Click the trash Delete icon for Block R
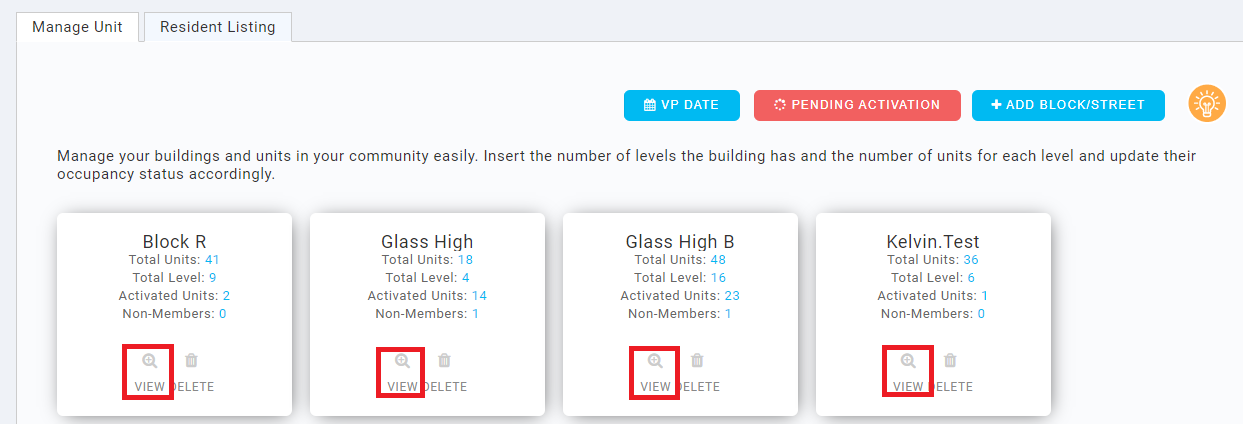The image size is (1243, 424). click(191, 361)
